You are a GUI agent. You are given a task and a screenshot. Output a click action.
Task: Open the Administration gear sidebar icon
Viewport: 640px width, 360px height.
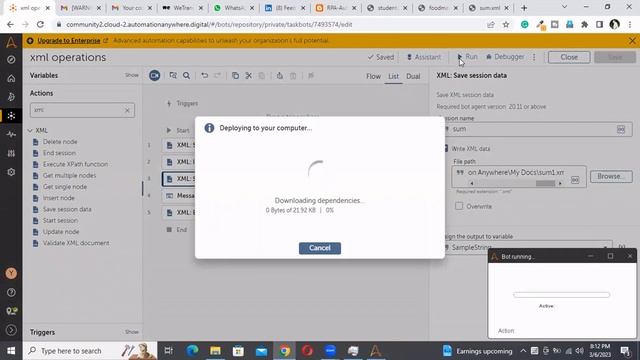11,172
